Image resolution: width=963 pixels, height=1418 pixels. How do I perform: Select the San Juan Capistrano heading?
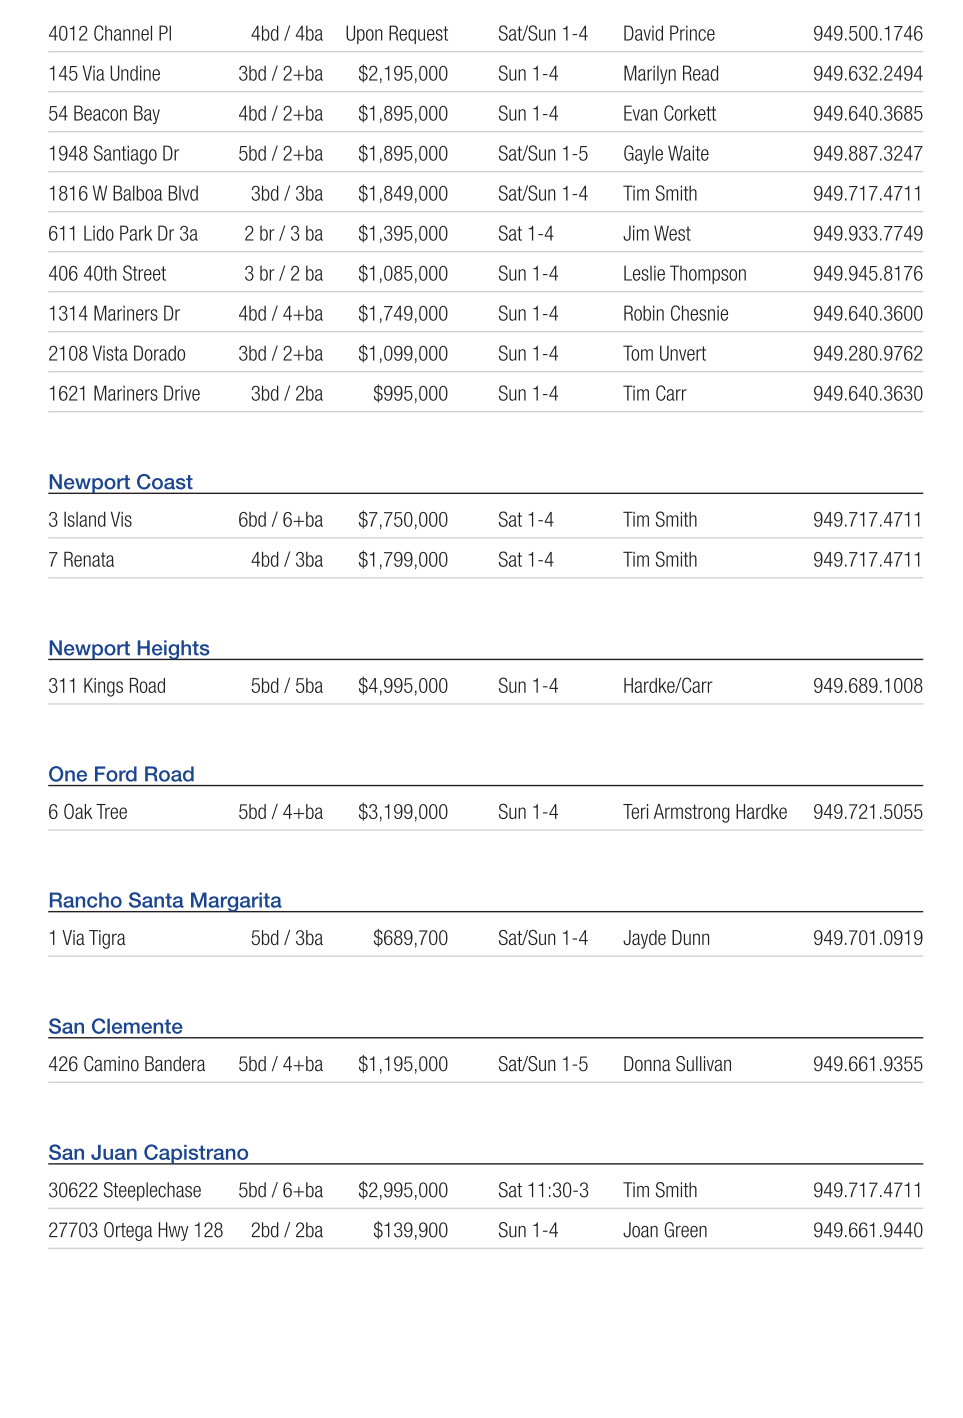pos(148,1152)
